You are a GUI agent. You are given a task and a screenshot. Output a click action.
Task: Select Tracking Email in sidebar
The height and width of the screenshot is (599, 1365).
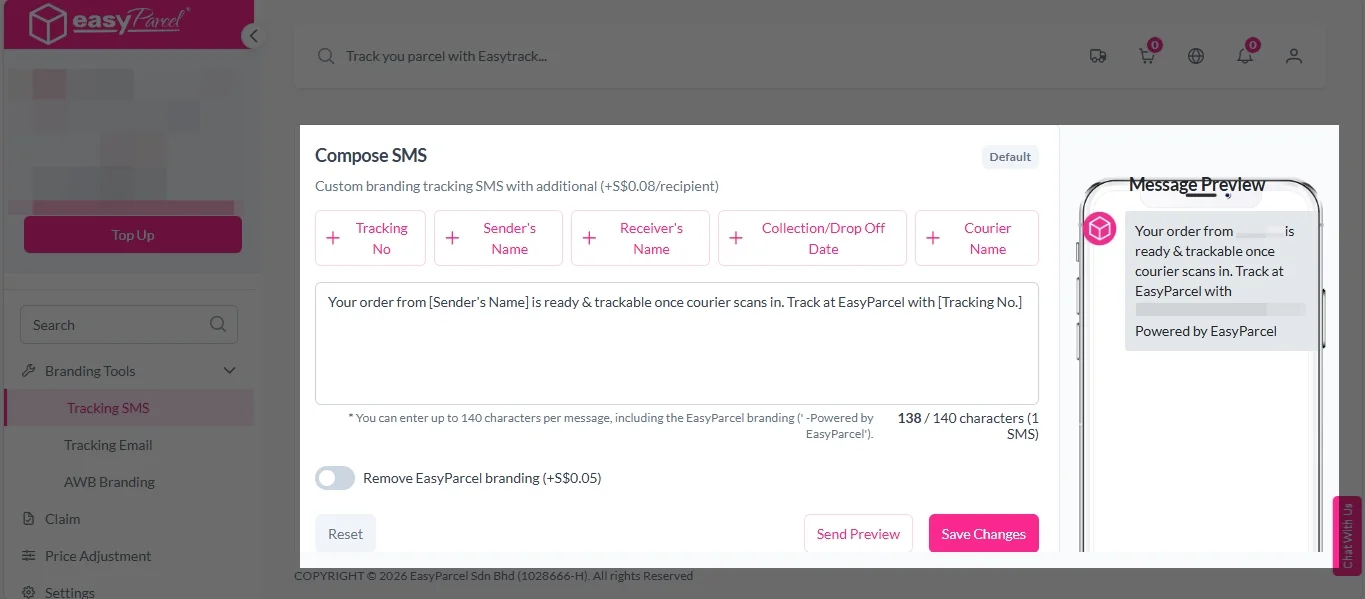tap(108, 445)
